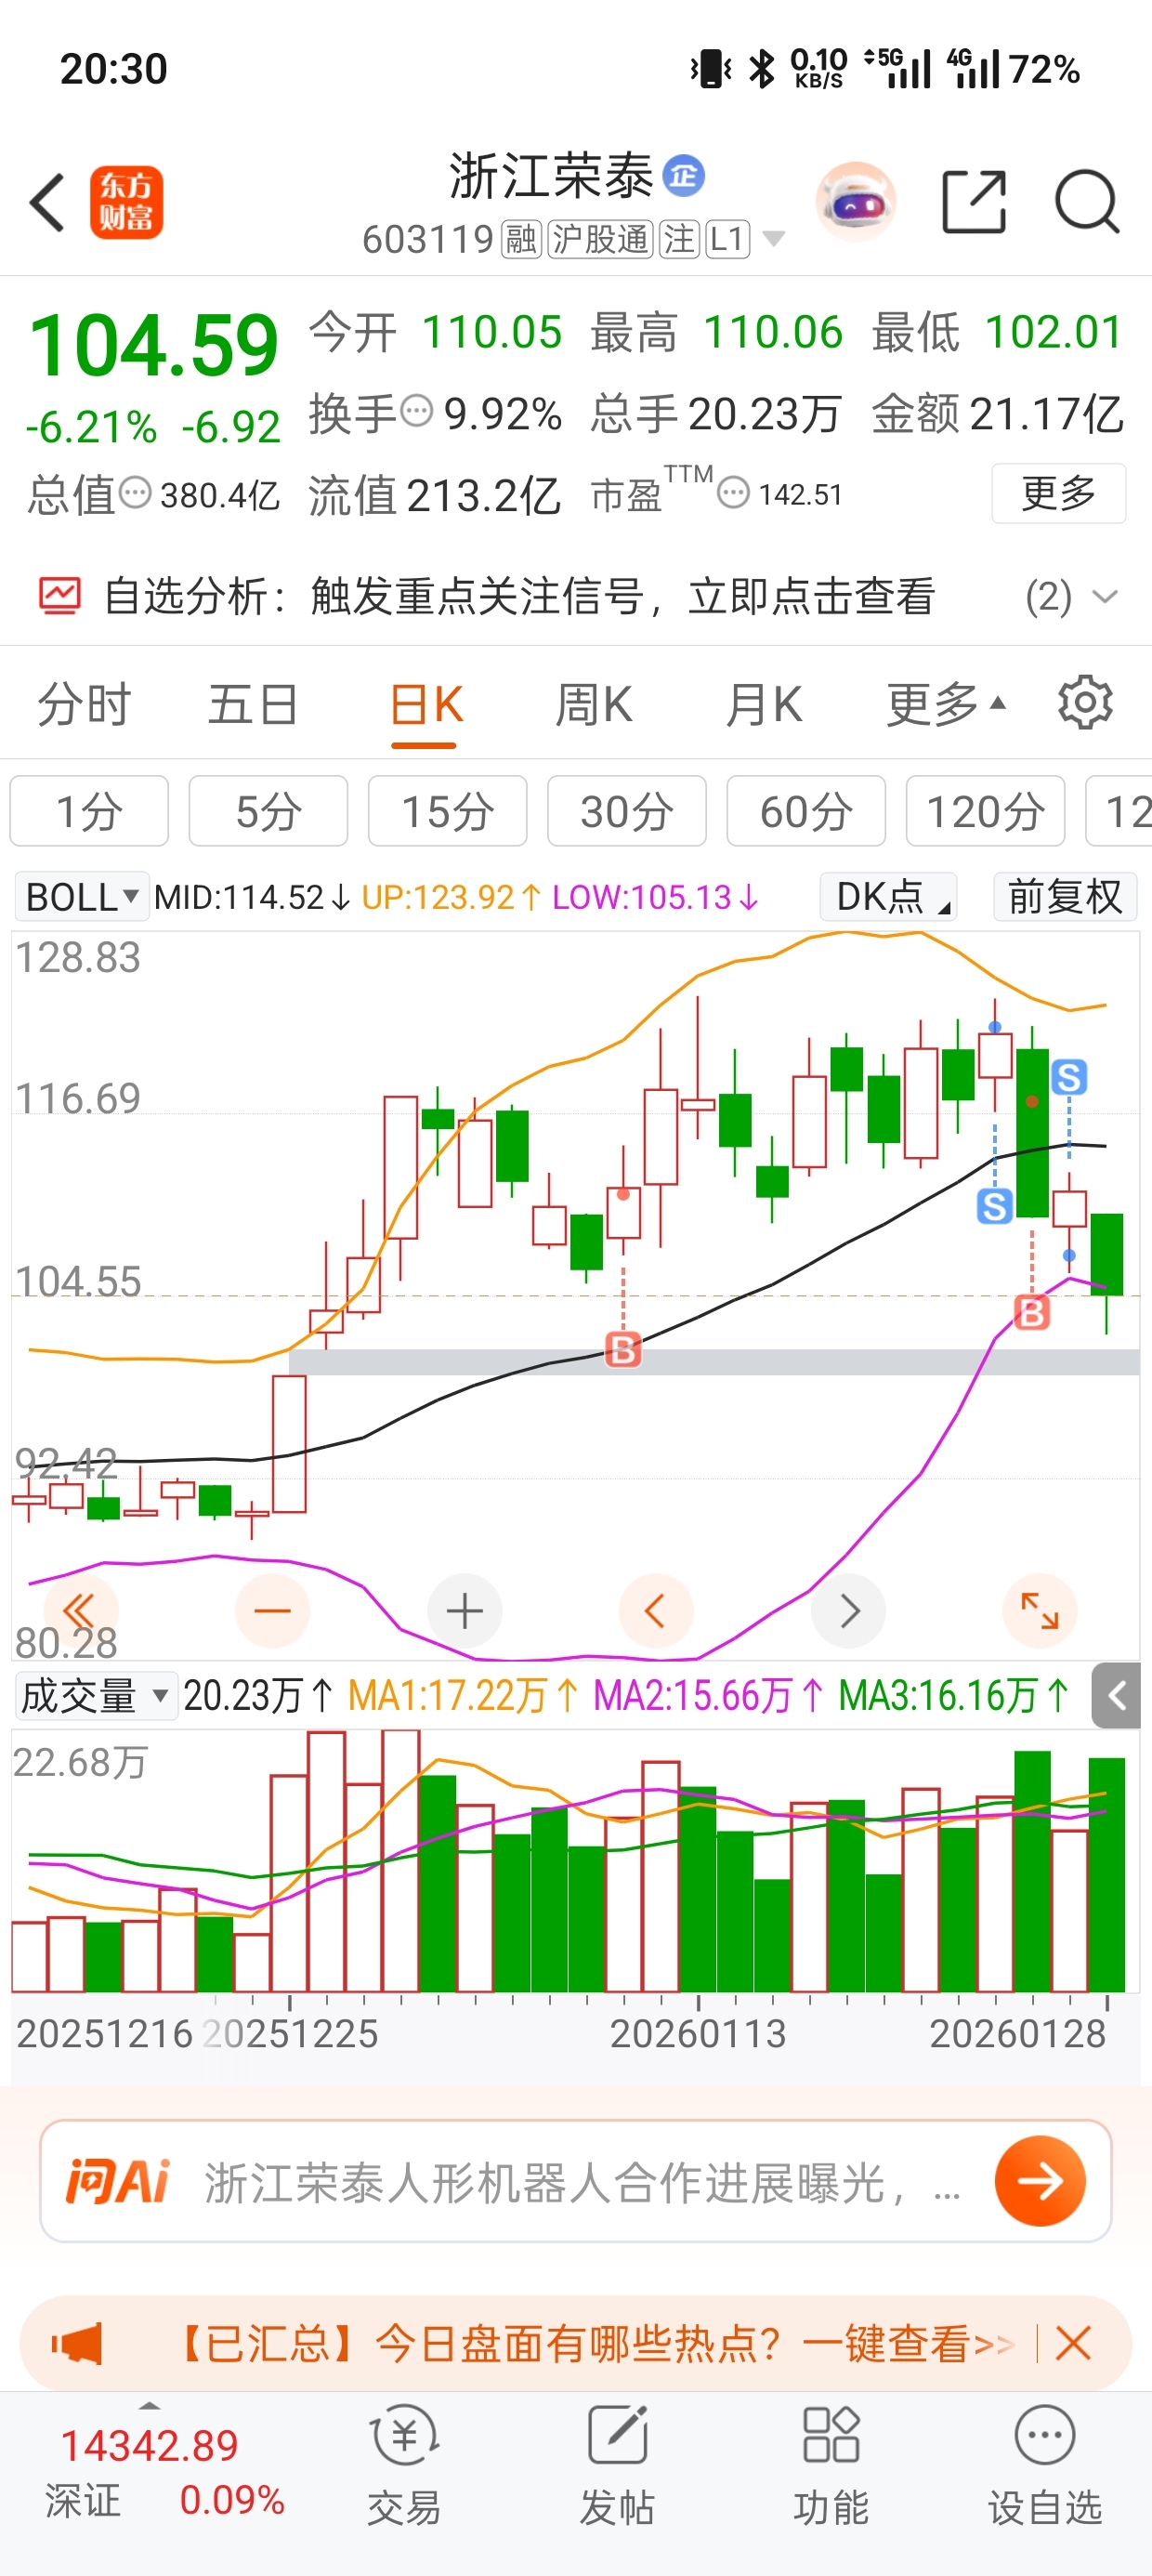Expand index bar up arrow above 深证
The height and width of the screenshot is (2576, 1152).
149,2405
